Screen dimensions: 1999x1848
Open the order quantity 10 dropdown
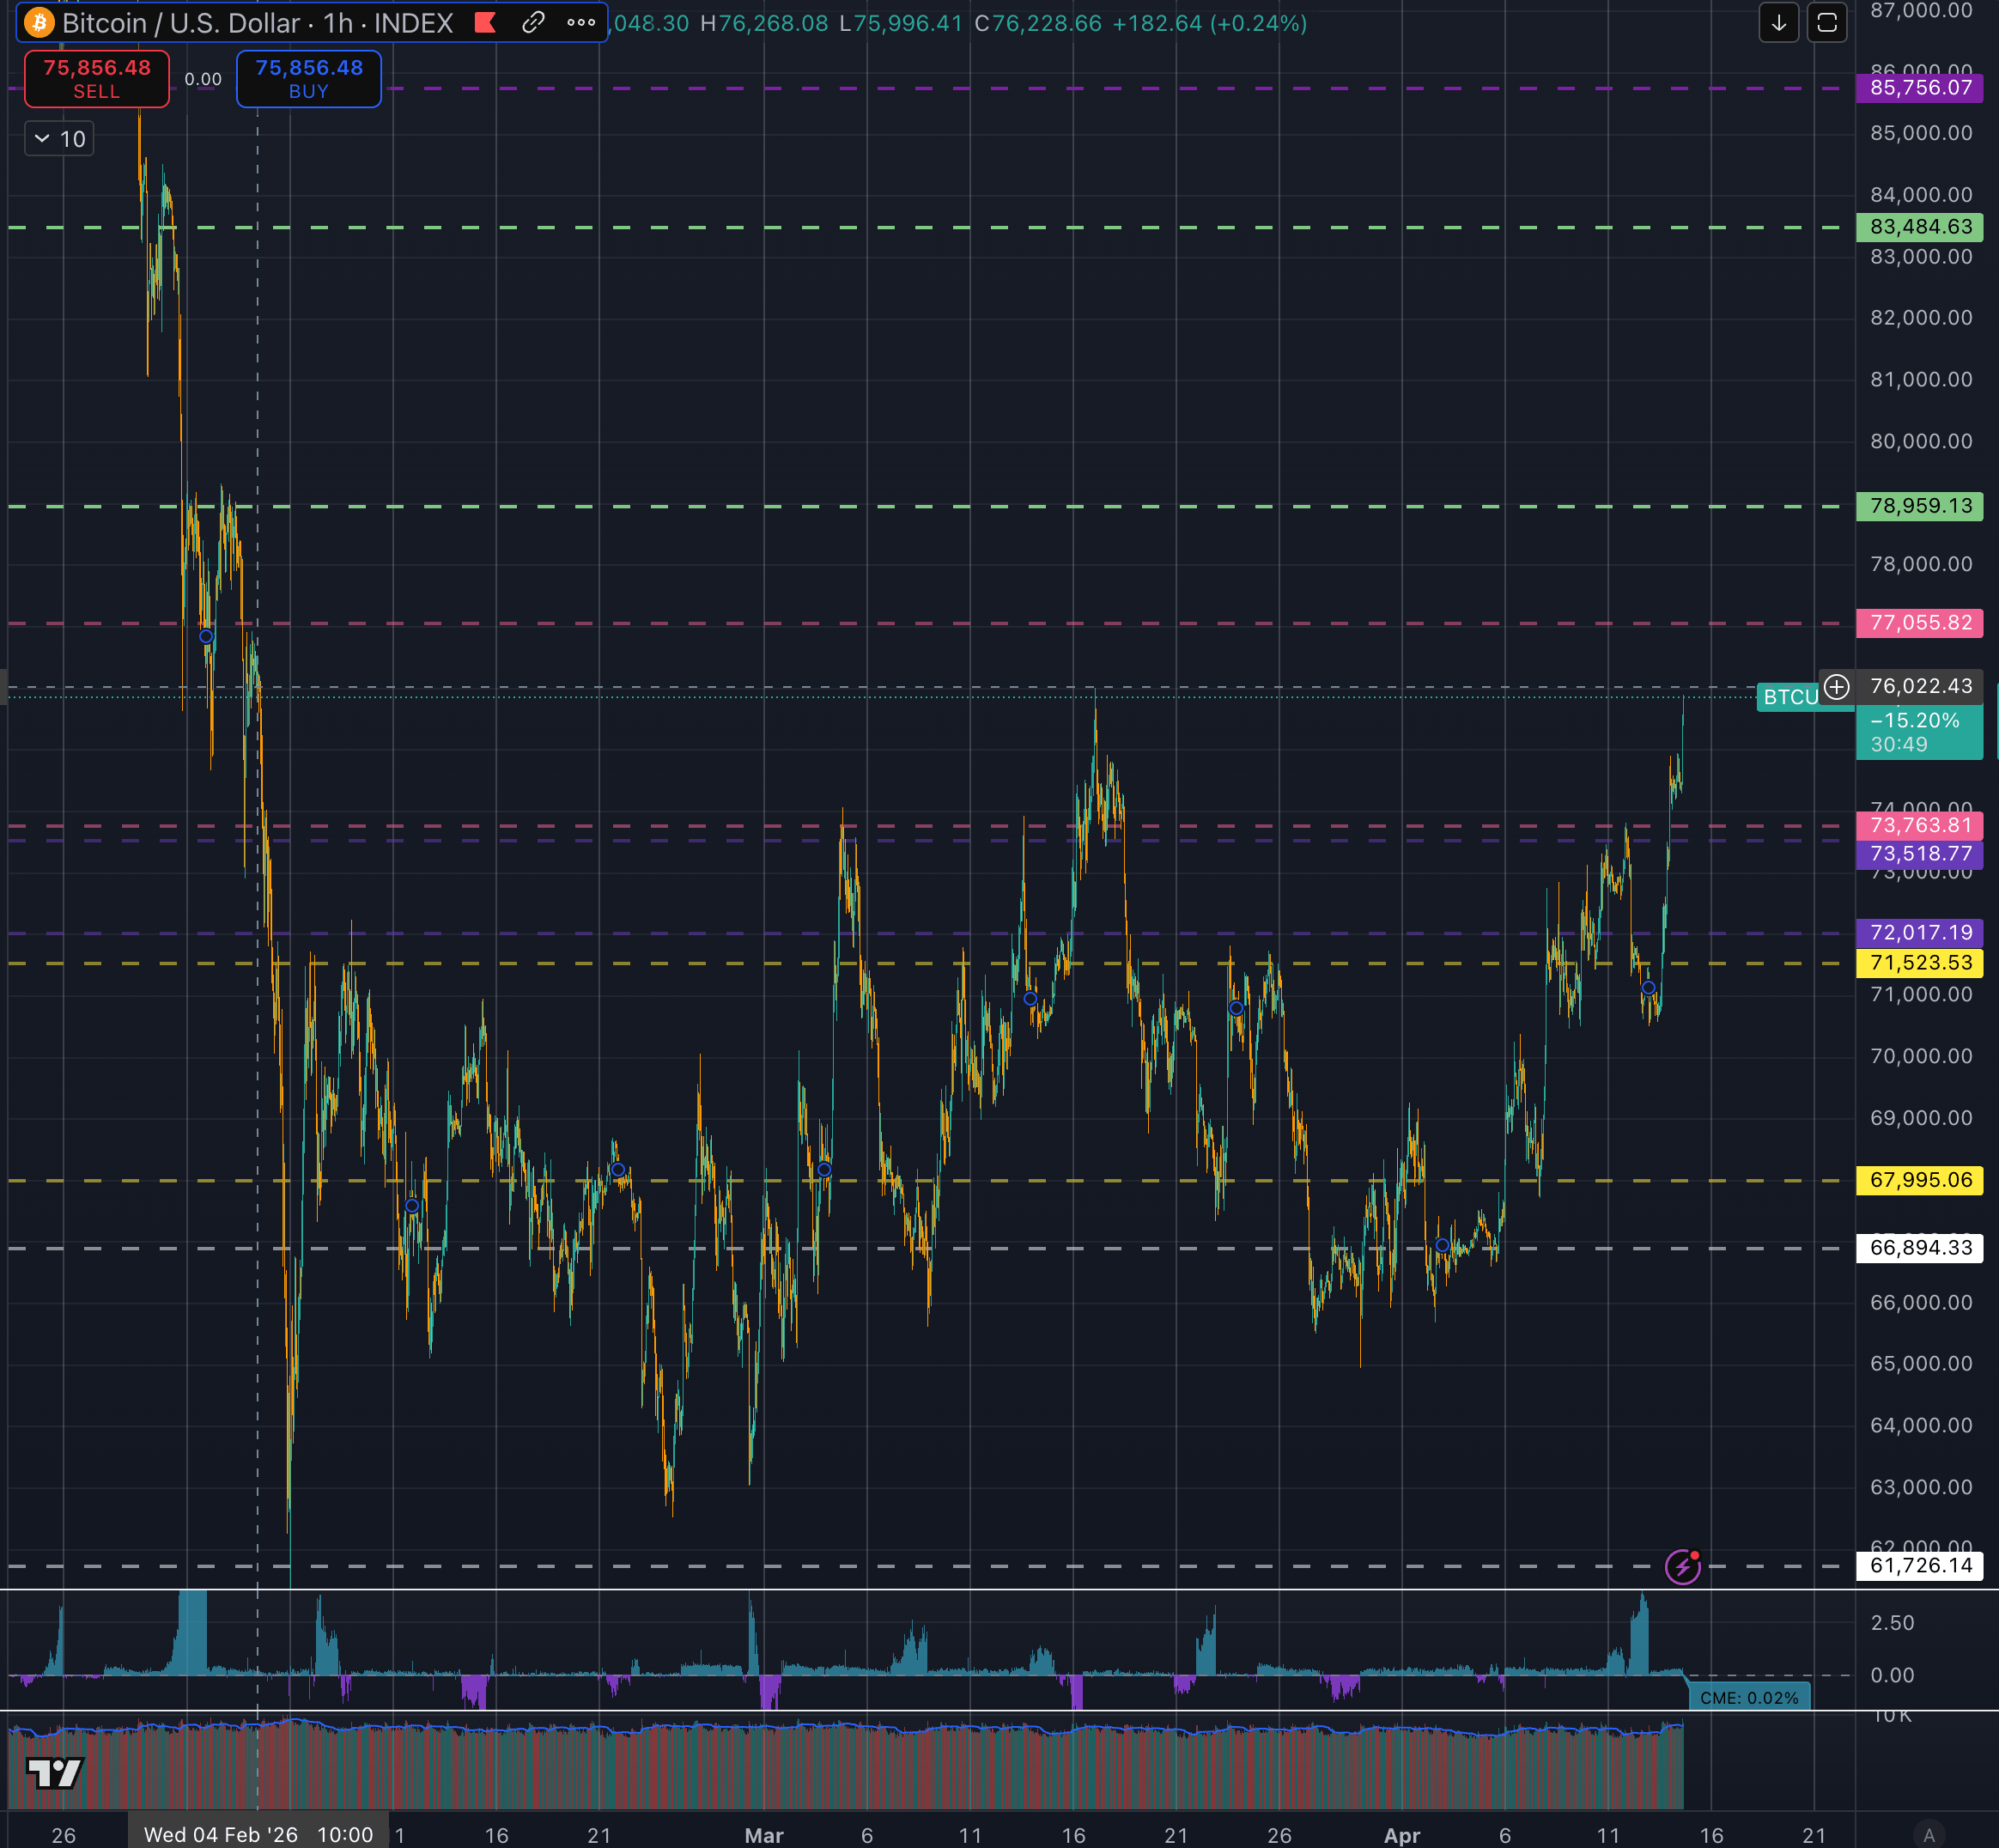pyautogui.click(x=58, y=138)
